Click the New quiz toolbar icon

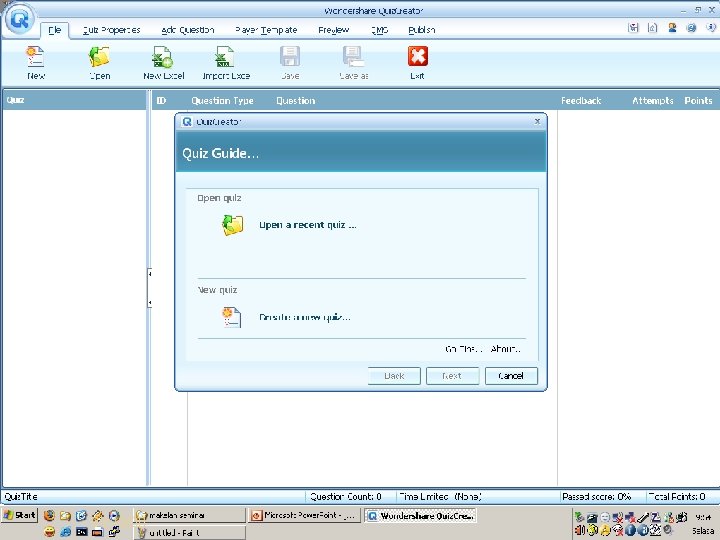[35, 56]
